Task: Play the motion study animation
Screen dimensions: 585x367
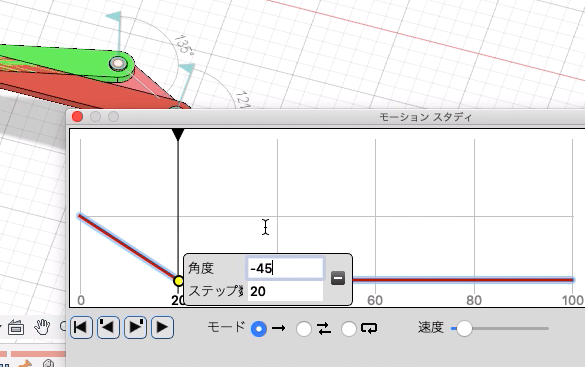Action: click(x=162, y=327)
